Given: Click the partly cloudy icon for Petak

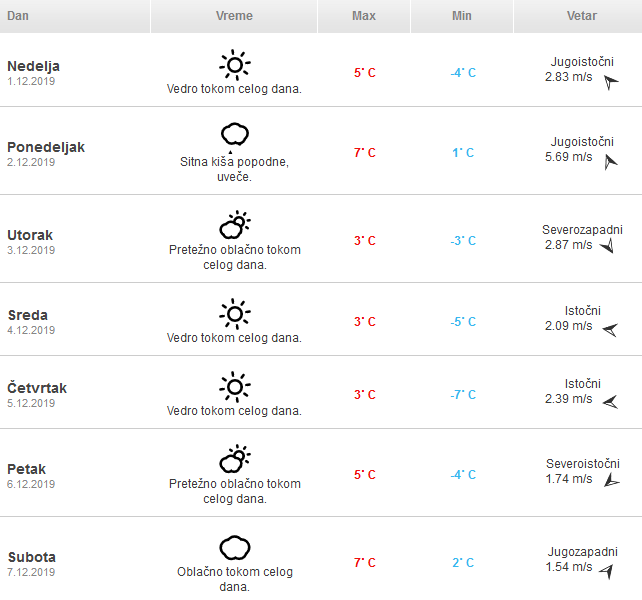Looking at the screenshot, I should coord(234,459).
